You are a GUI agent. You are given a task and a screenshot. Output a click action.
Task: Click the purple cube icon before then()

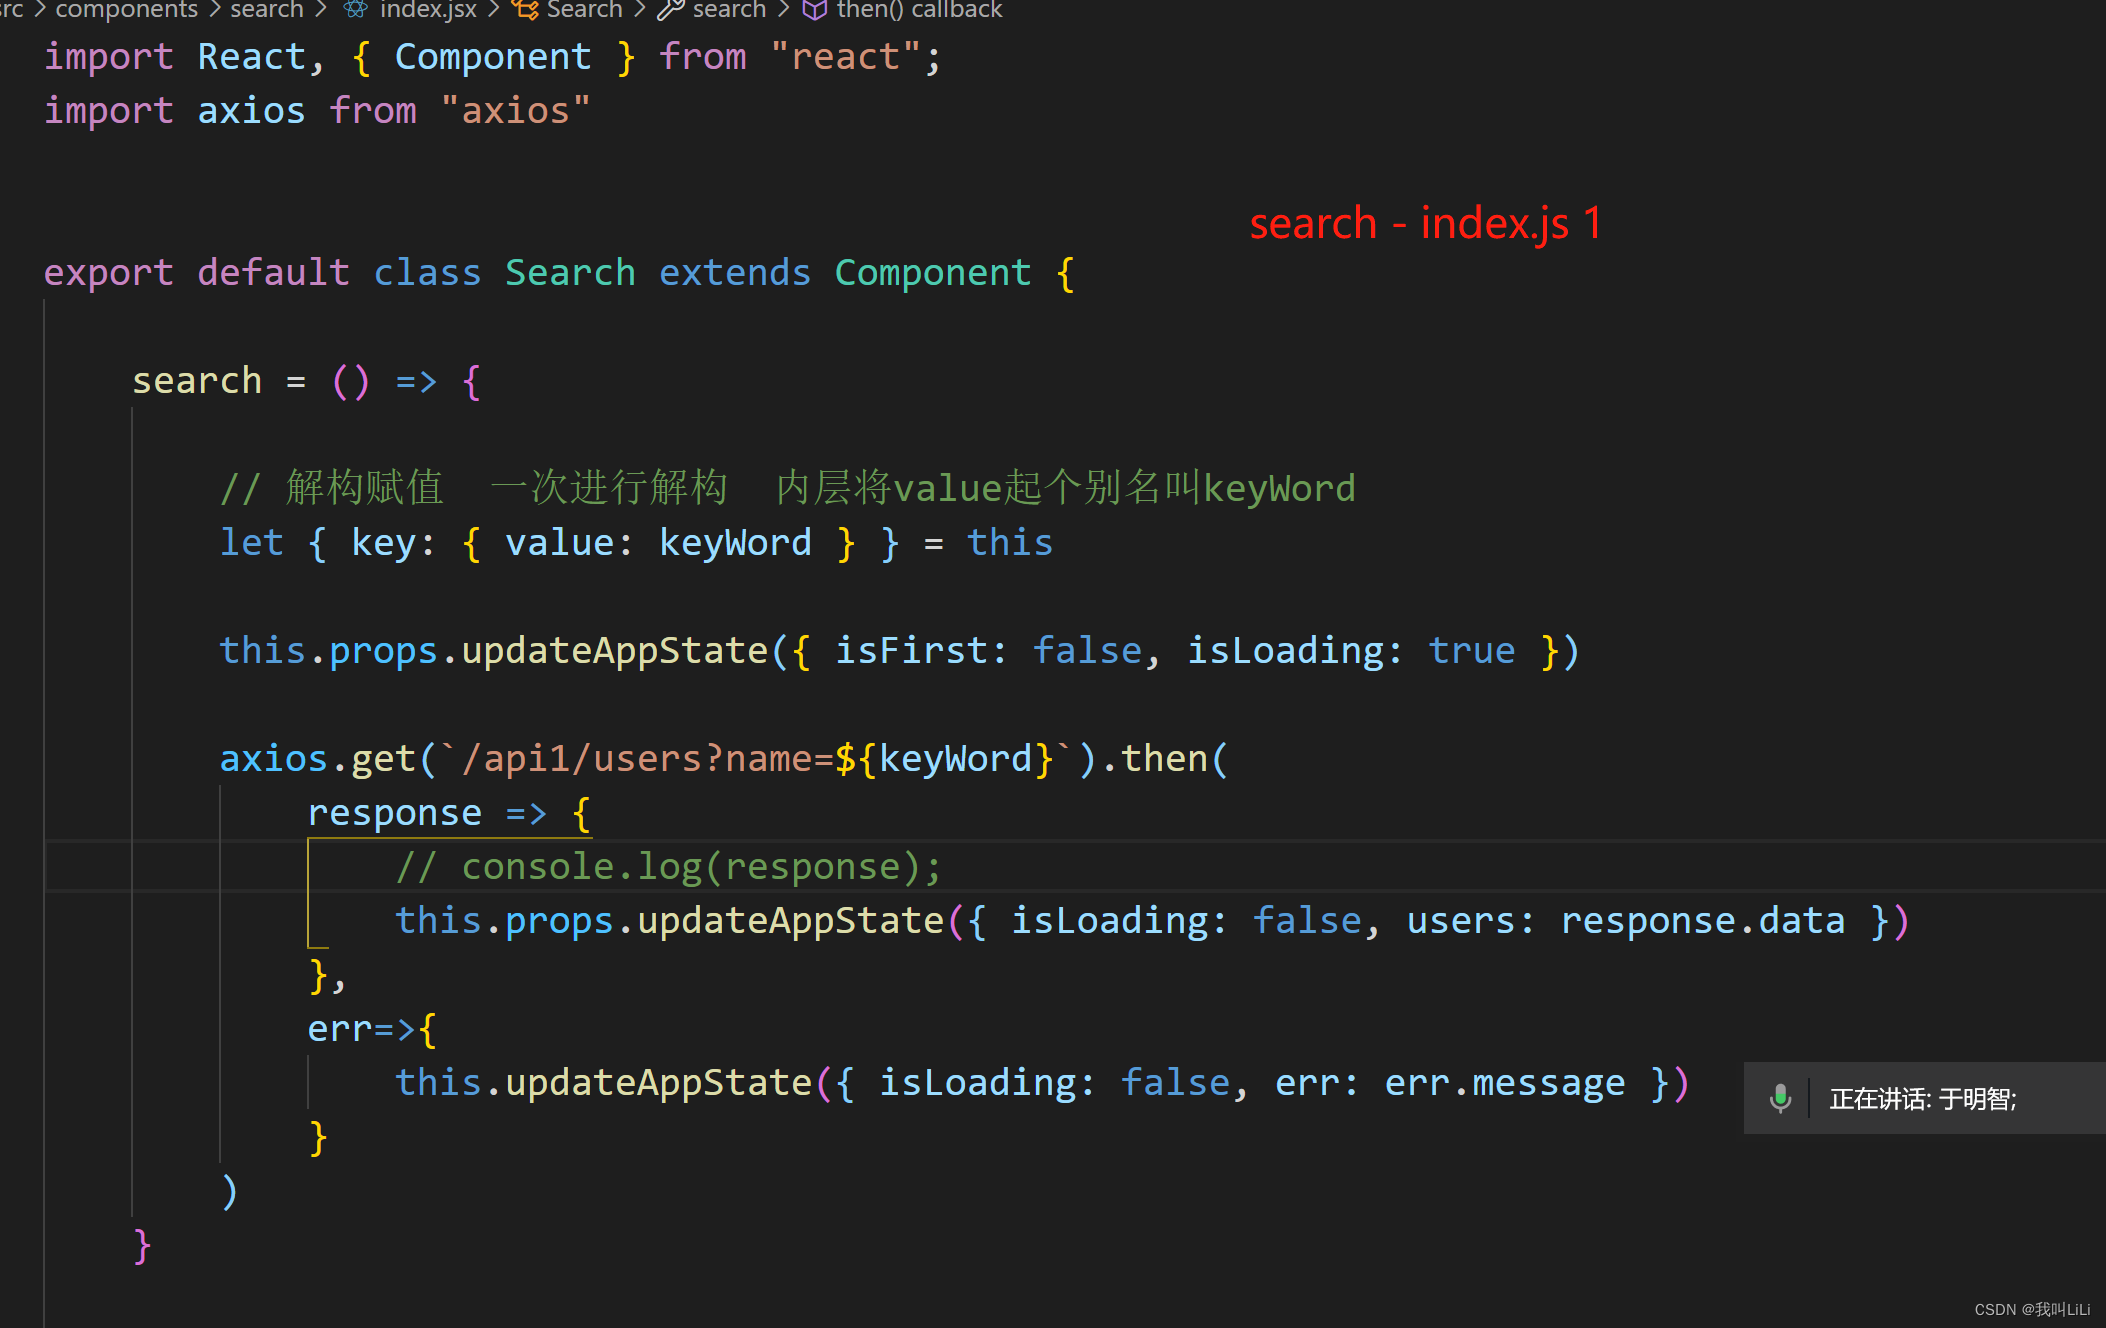[x=815, y=9]
